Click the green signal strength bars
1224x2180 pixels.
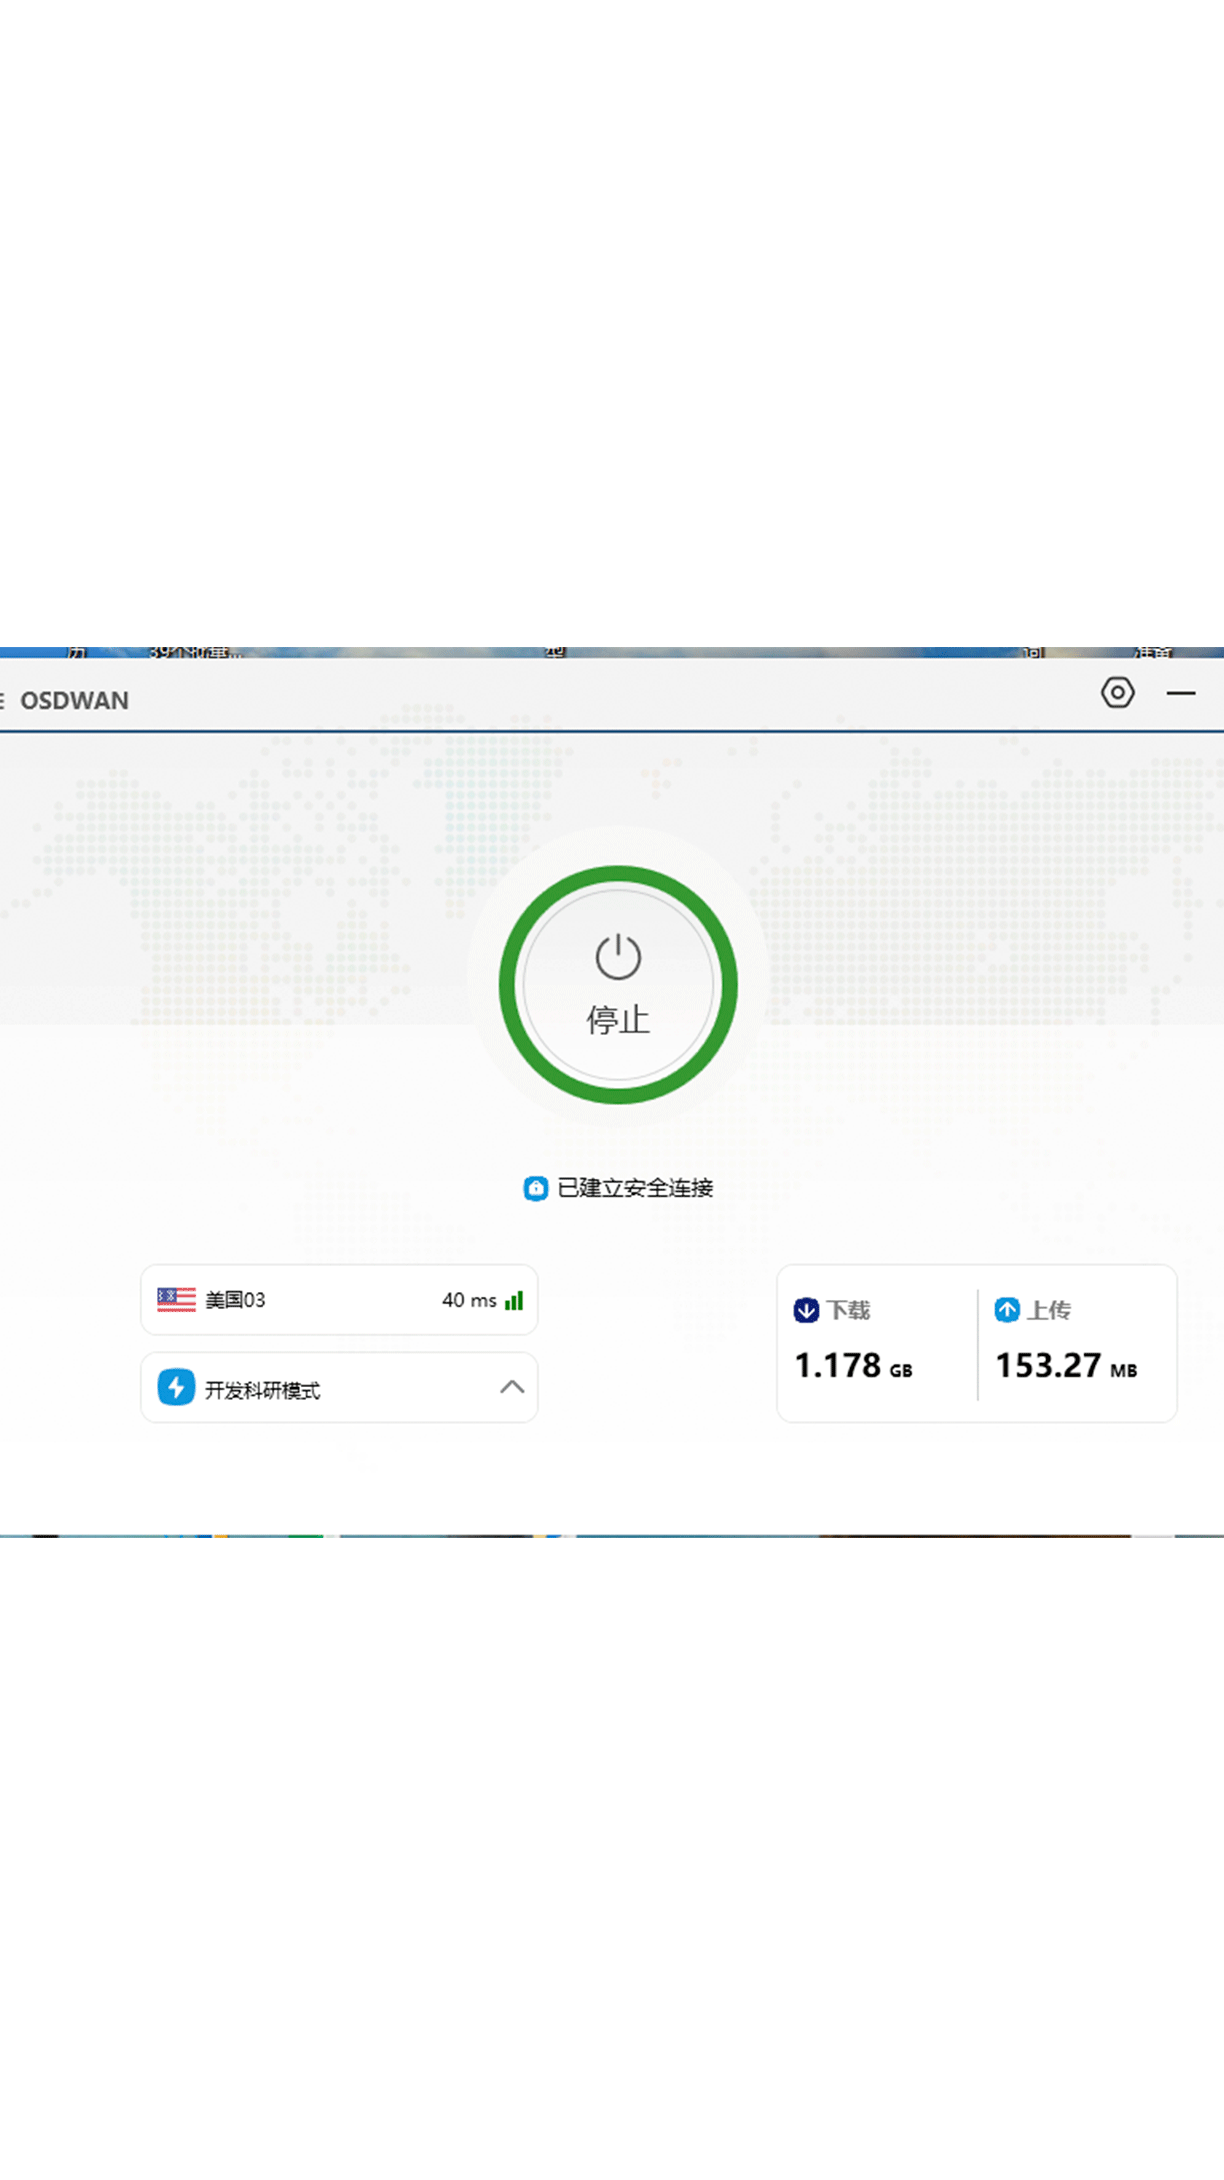[514, 1300]
